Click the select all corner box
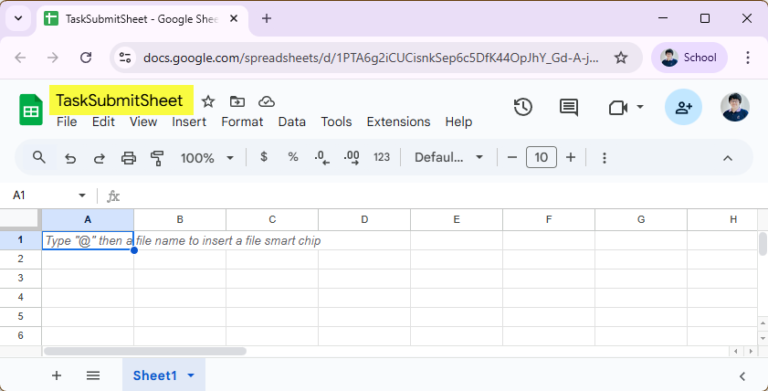Viewport: 768px width, 391px height. (x=21, y=220)
